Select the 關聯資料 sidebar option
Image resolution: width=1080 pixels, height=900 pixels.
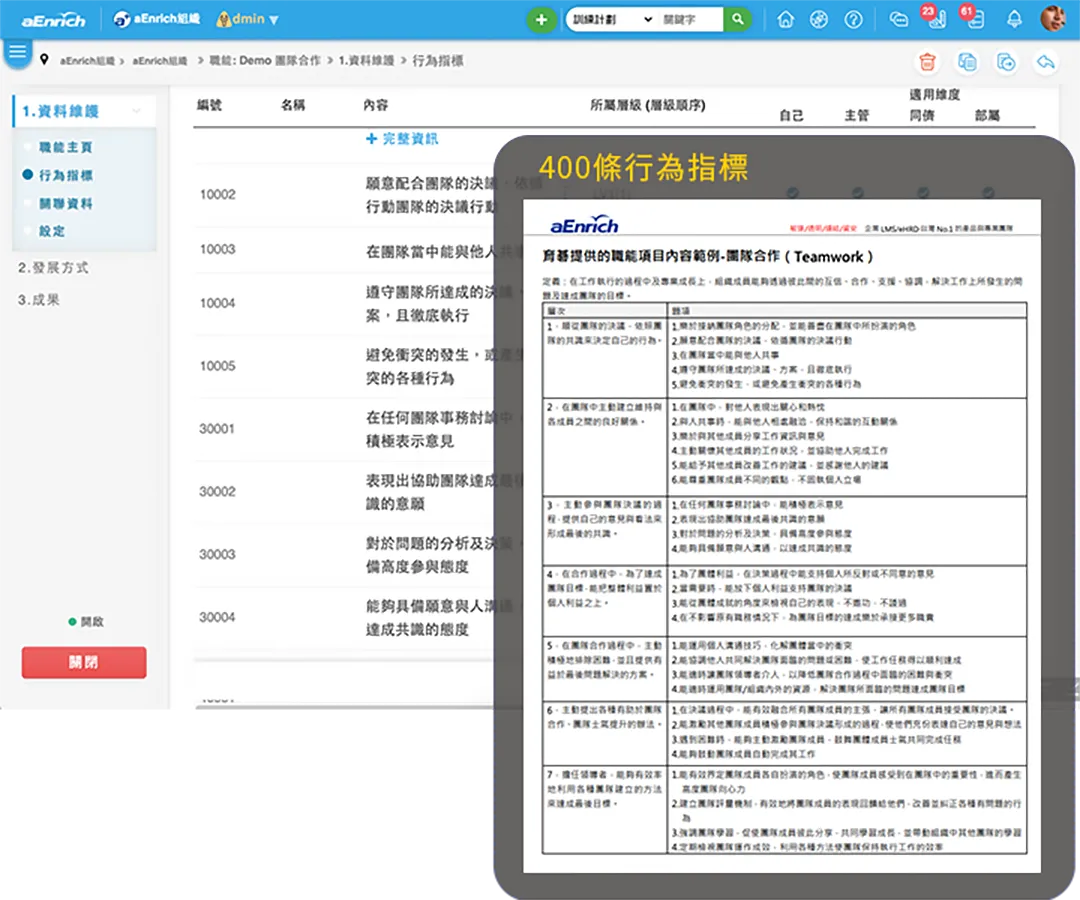pyautogui.click(x=65, y=203)
